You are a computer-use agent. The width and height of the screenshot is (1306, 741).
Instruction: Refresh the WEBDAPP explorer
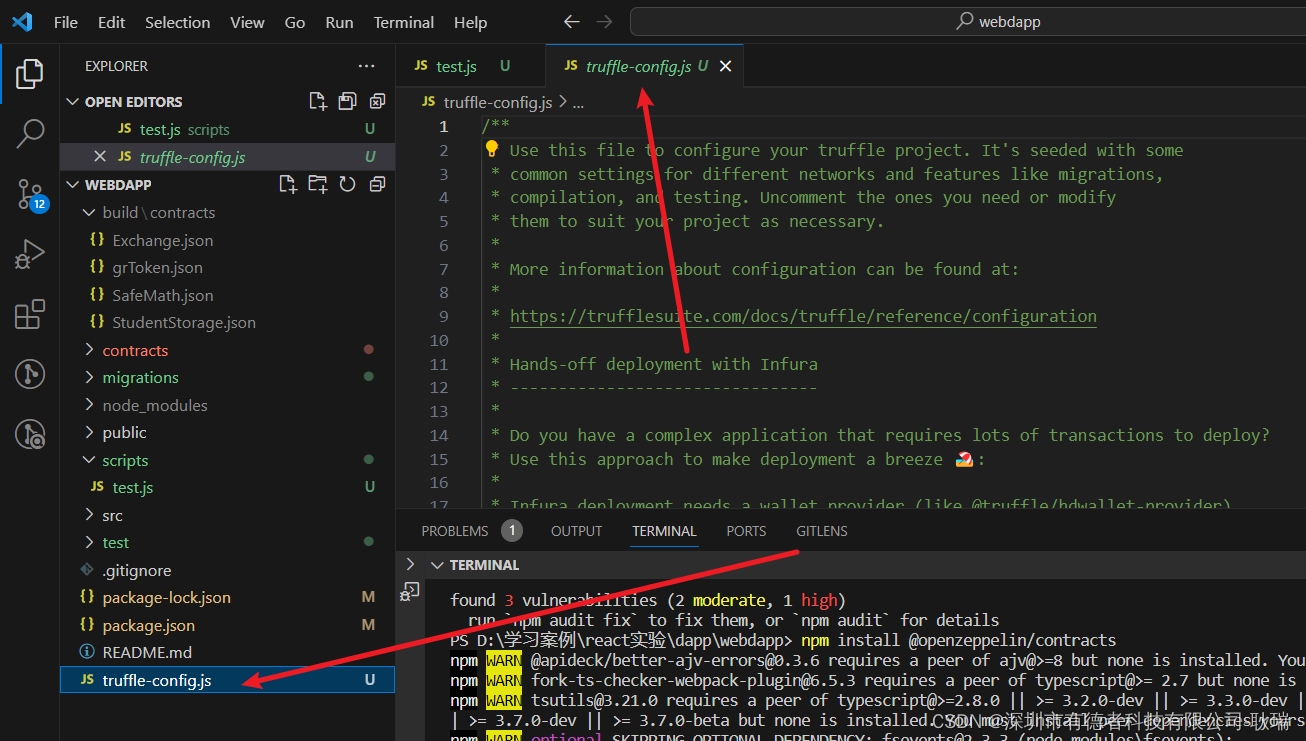(x=347, y=184)
